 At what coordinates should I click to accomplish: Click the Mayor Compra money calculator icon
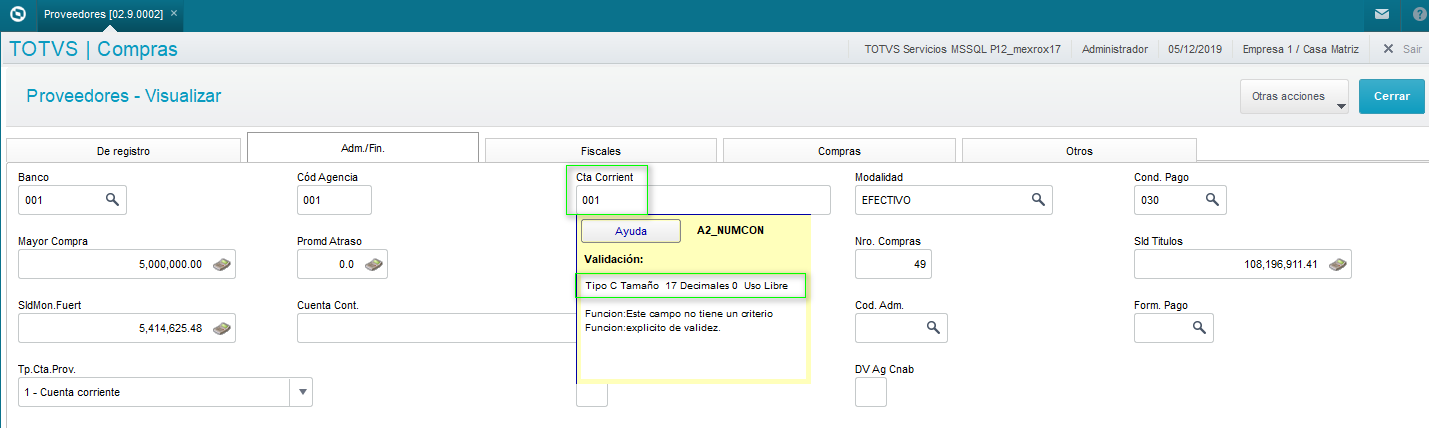coord(223,264)
